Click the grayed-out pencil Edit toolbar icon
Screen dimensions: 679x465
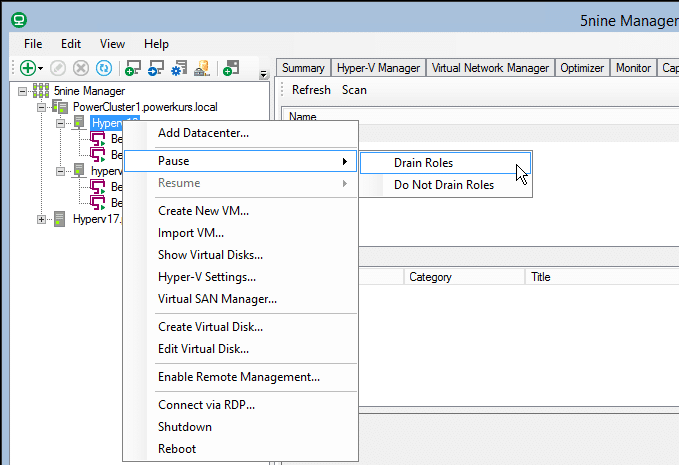[58, 68]
